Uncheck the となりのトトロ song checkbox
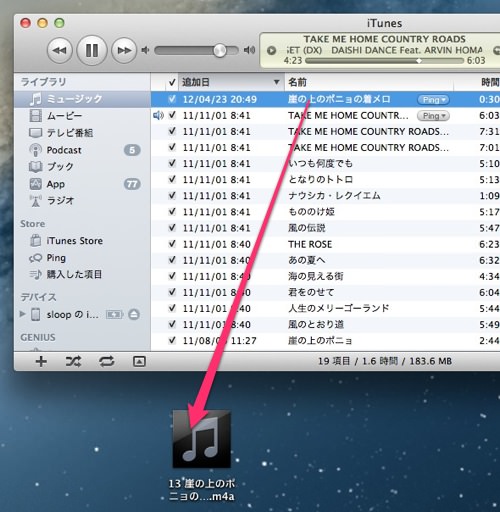Viewport: 500px width, 512px height. tap(172, 179)
